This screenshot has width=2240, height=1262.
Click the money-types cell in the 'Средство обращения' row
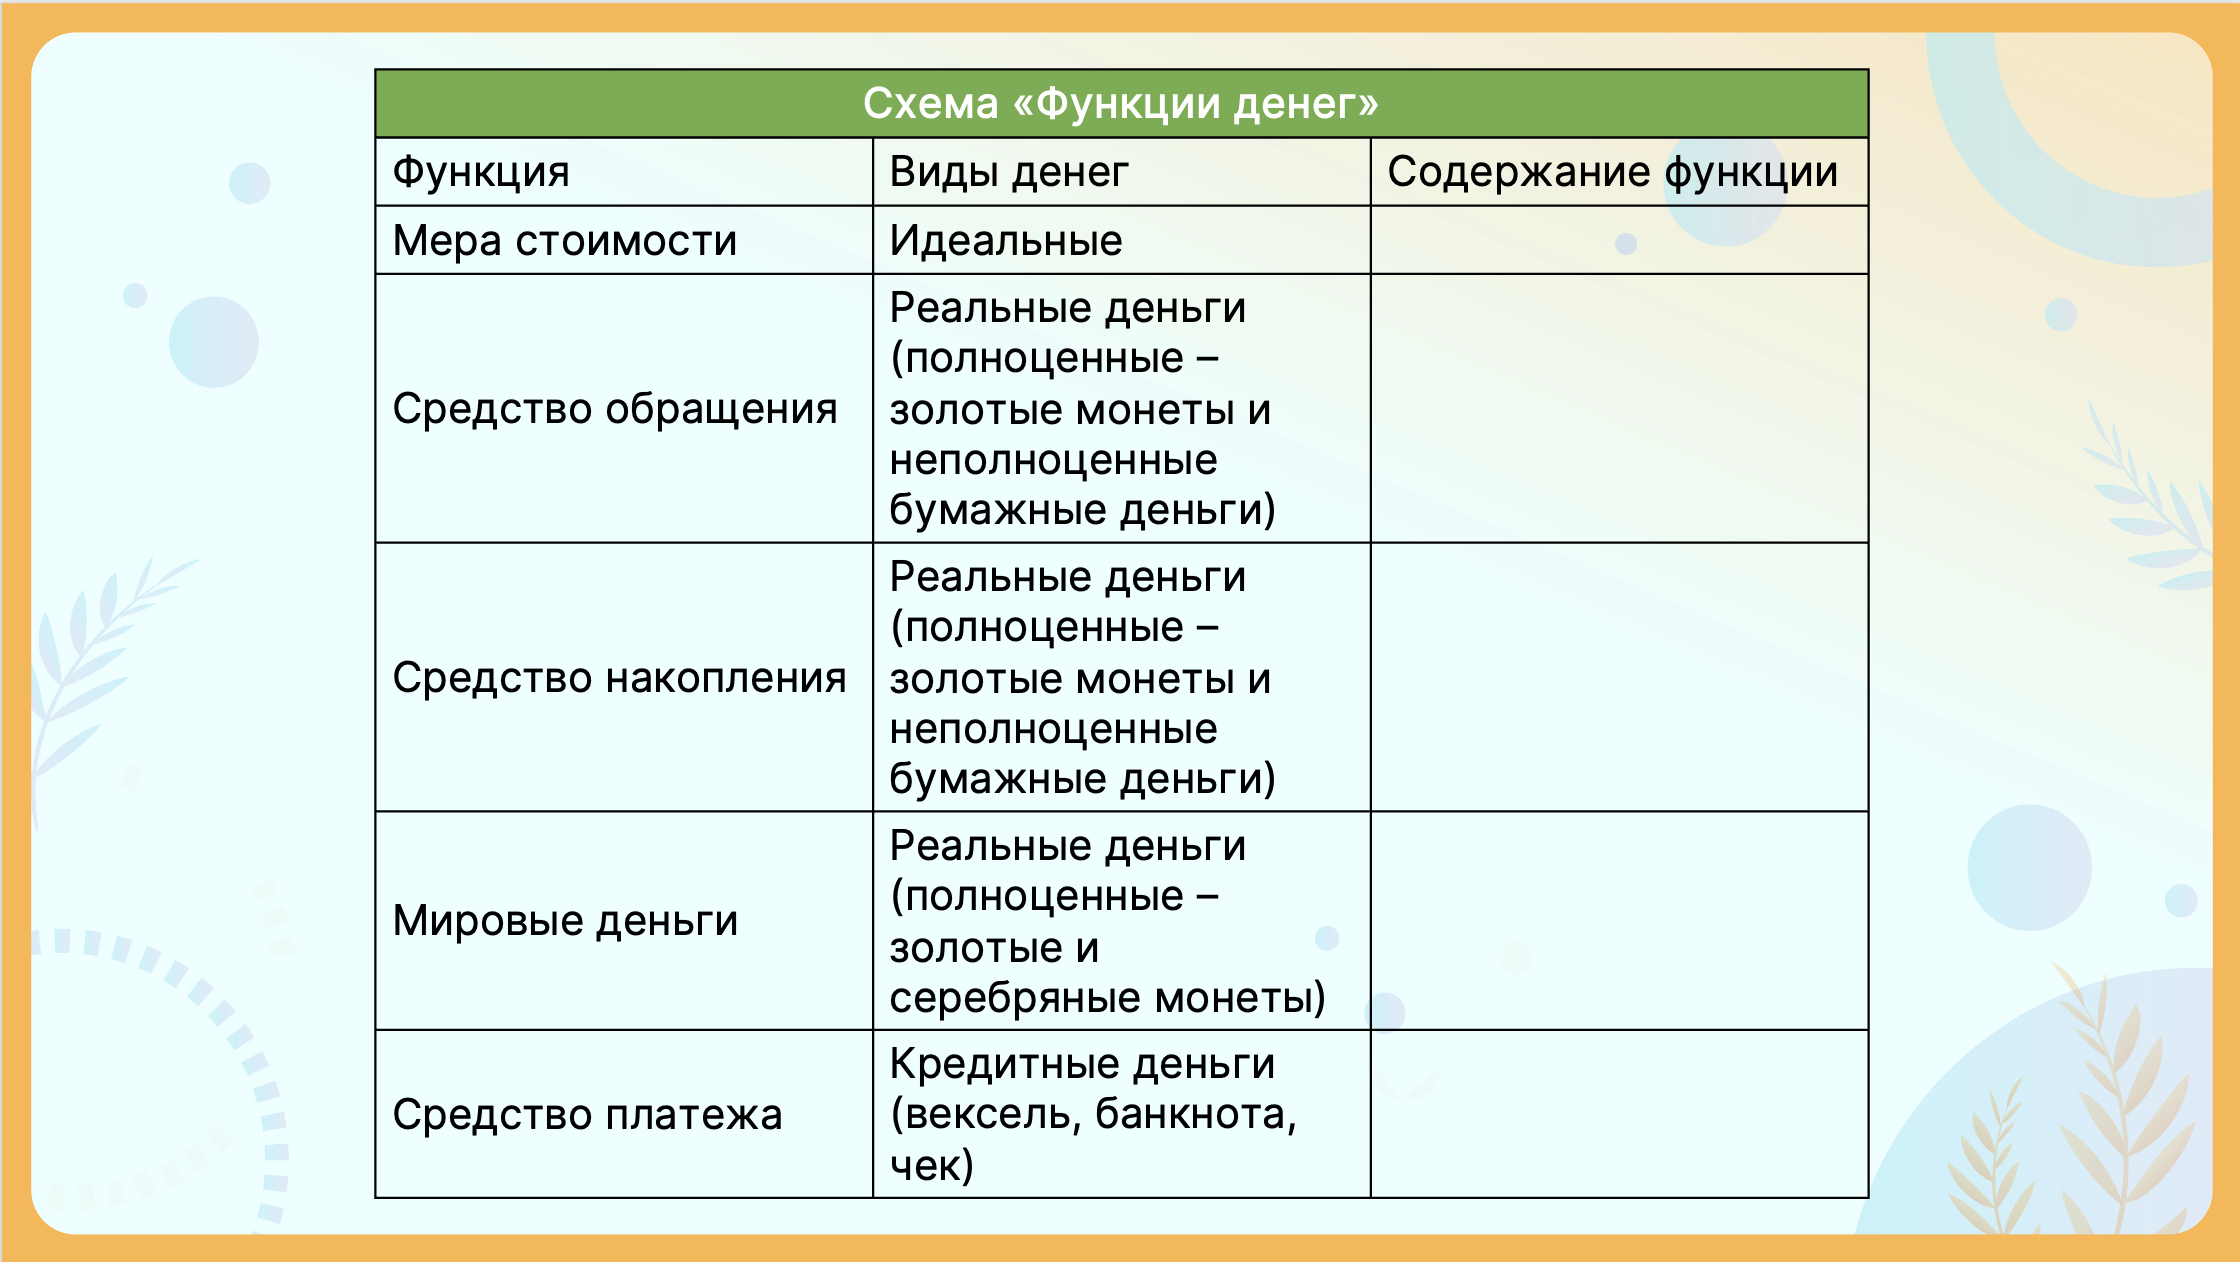click(1121, 408)
